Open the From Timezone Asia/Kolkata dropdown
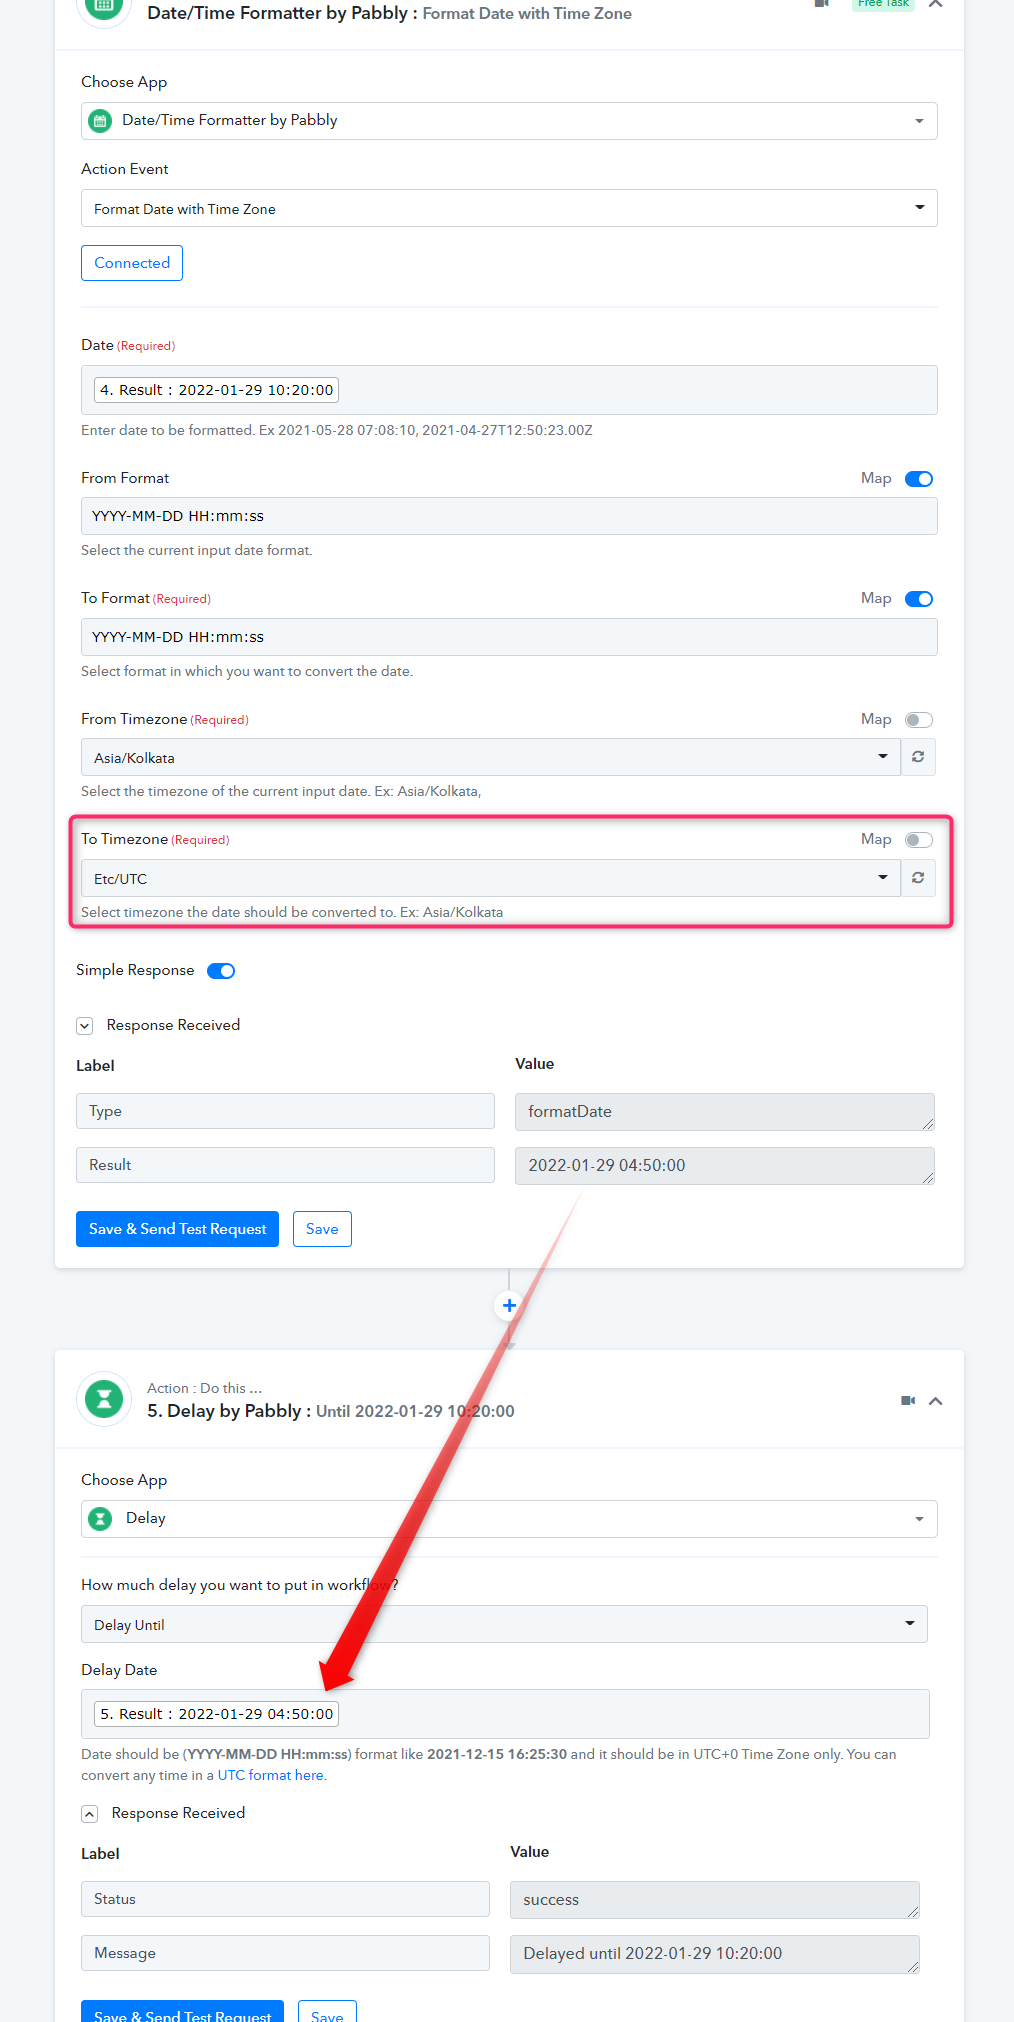The height and width of the screenshot is (2022, 1014). click(x=491, y=757)
